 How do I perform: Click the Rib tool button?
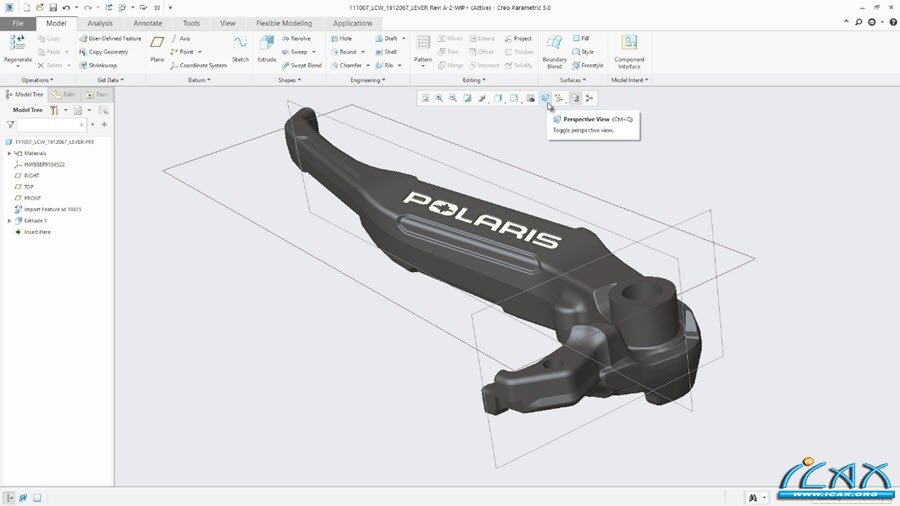pyautogui.click(x=385, y=65)
